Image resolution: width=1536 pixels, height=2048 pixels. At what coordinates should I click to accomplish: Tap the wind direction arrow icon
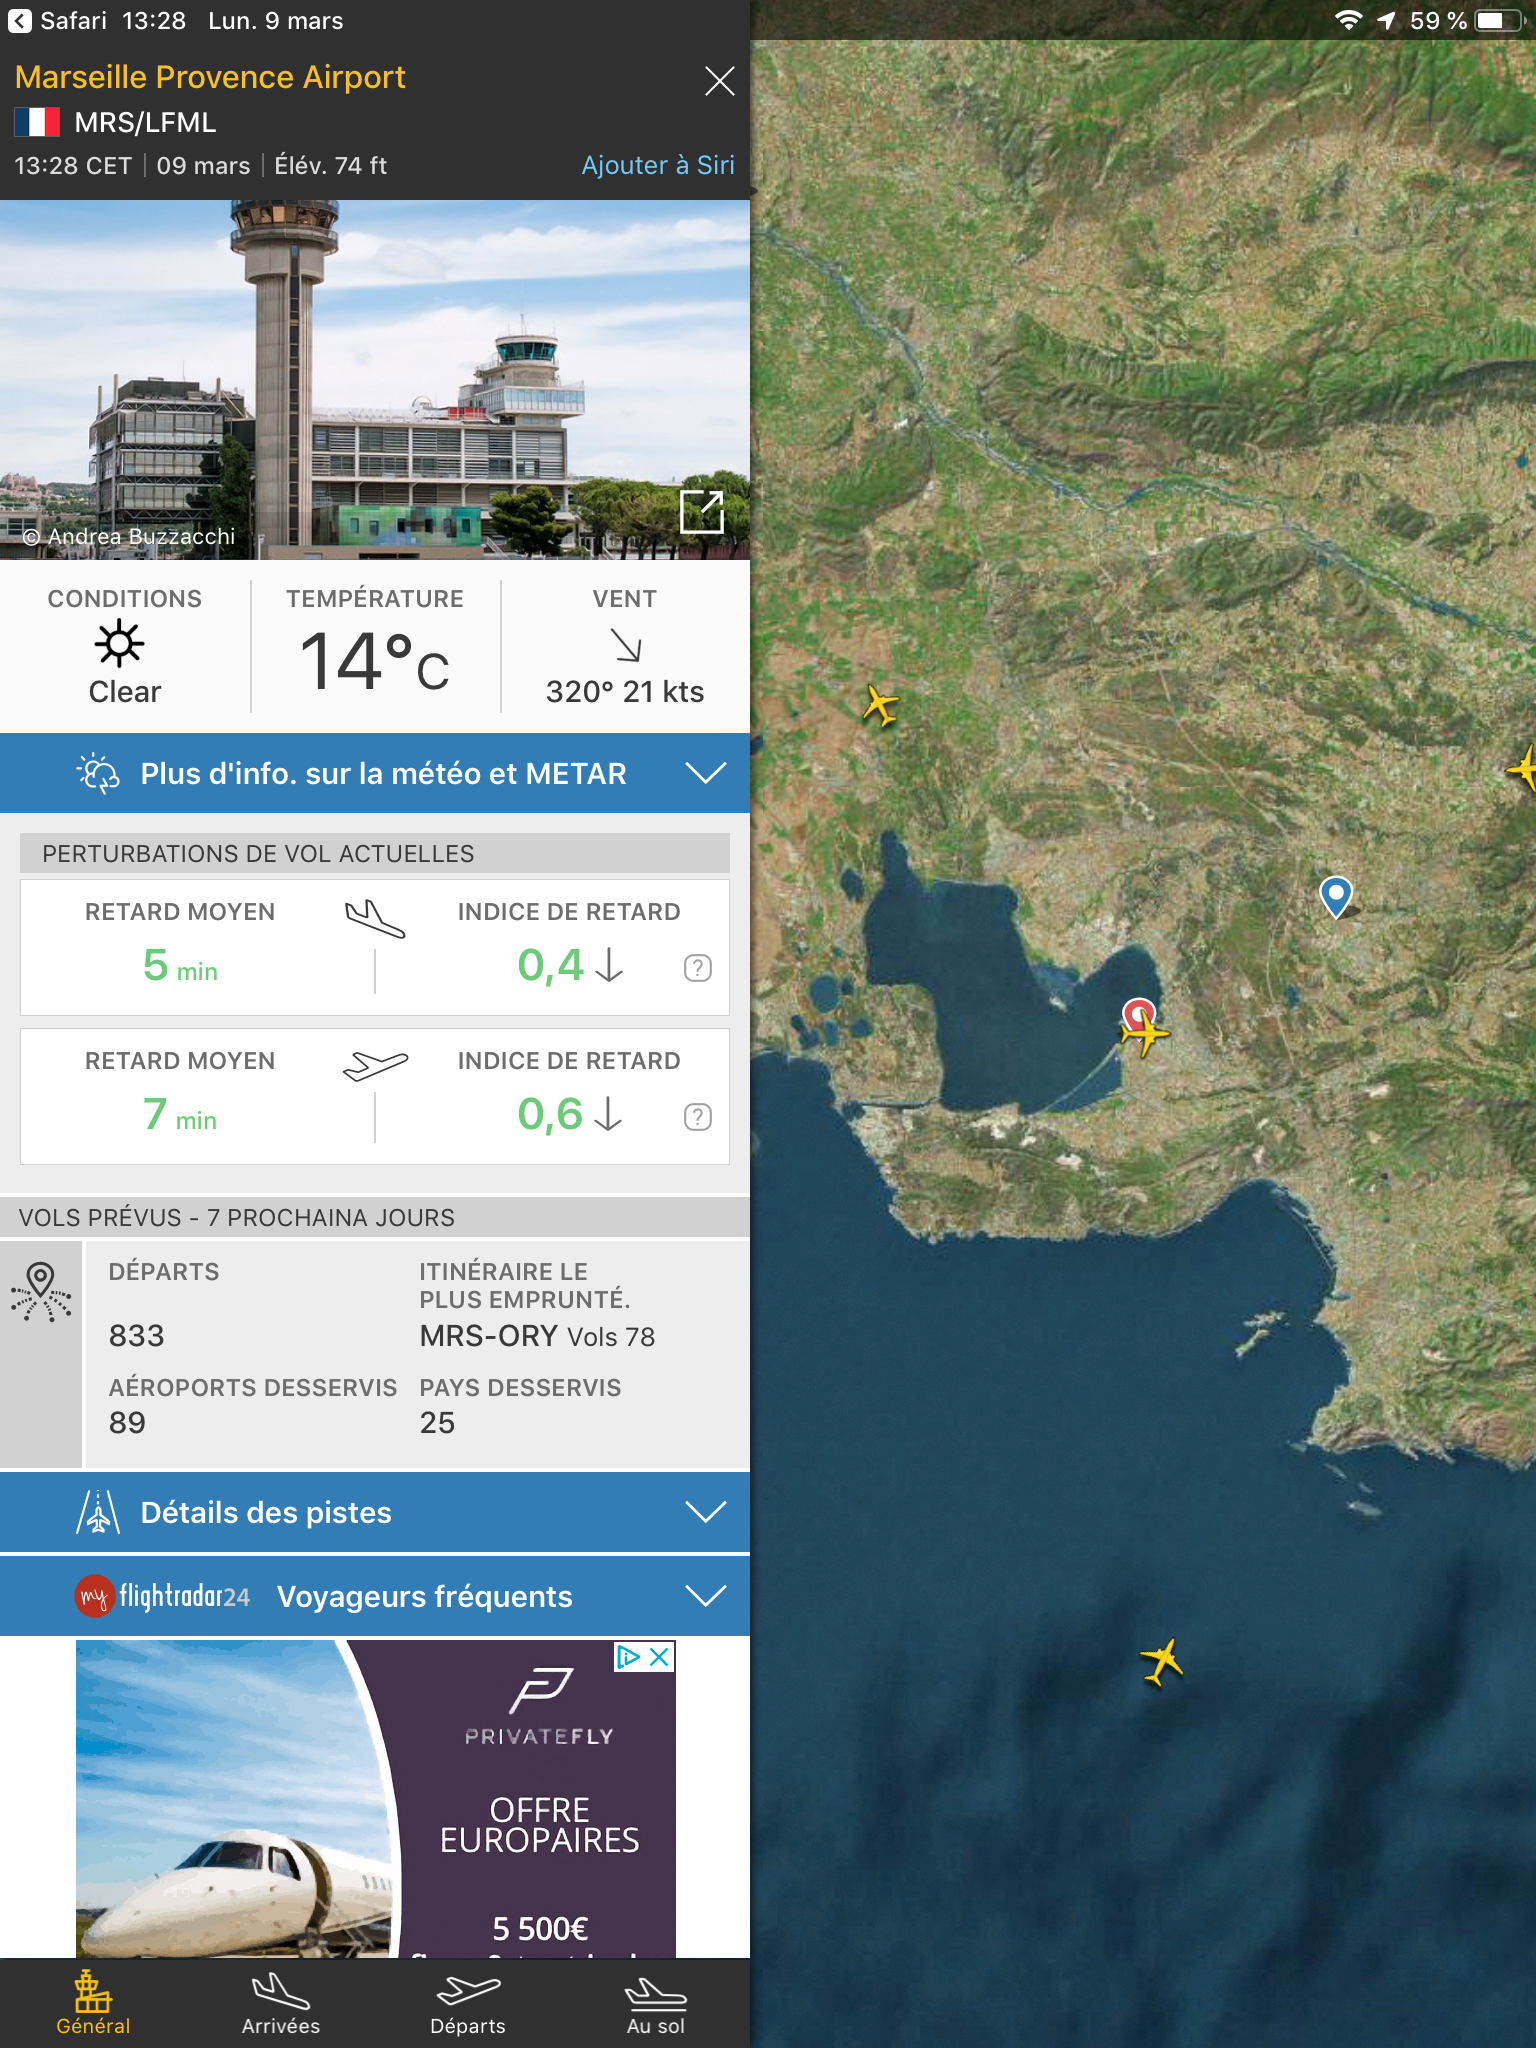point(626,646)
